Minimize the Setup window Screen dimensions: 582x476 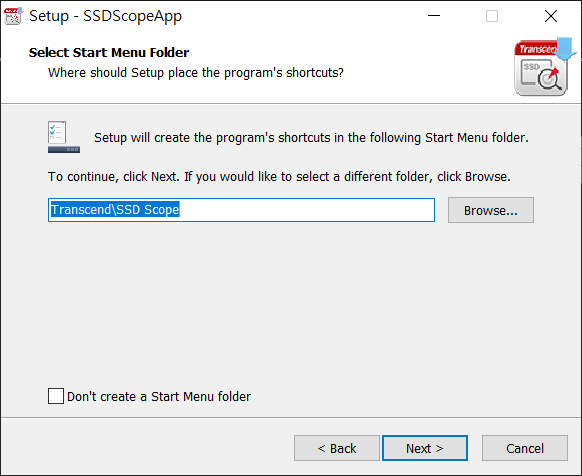click(x=434, y=16)
